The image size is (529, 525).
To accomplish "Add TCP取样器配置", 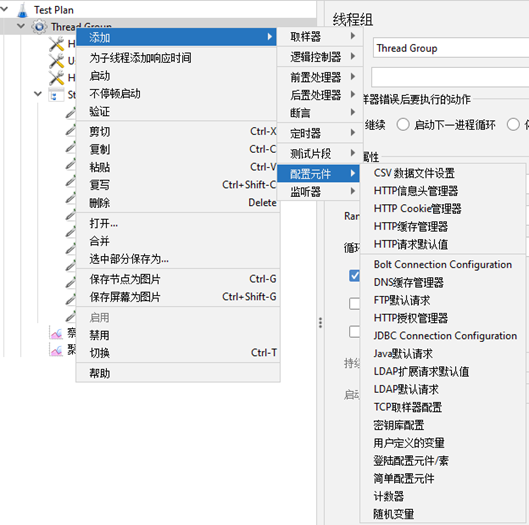I will click(x=443, y=407).
